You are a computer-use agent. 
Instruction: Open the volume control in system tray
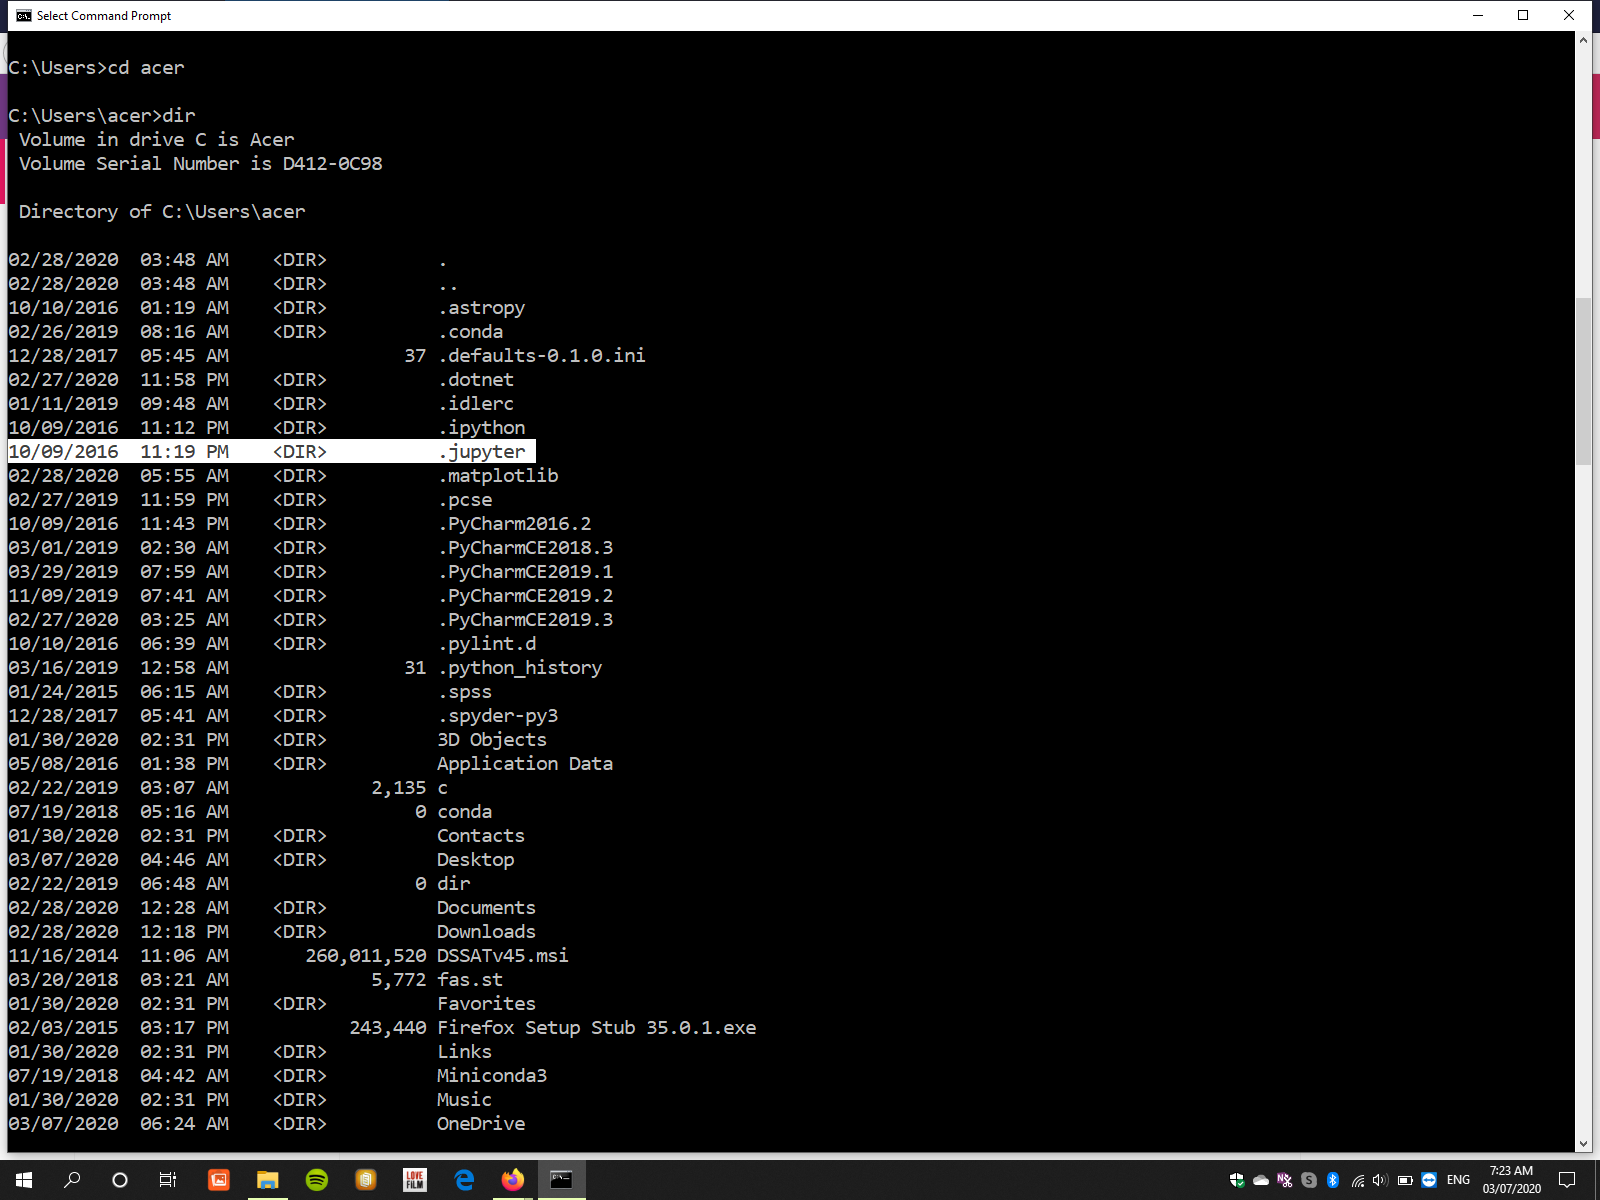coord(1380,1180)
